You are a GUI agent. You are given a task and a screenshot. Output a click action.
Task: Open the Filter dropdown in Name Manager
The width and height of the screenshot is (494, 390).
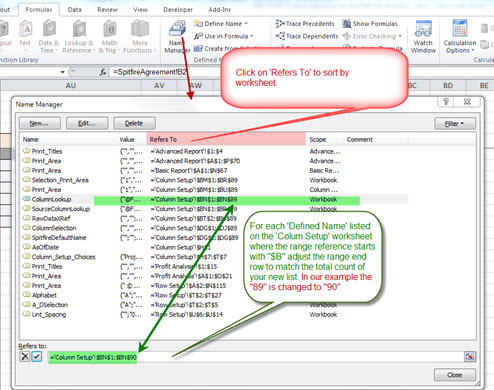455,124
